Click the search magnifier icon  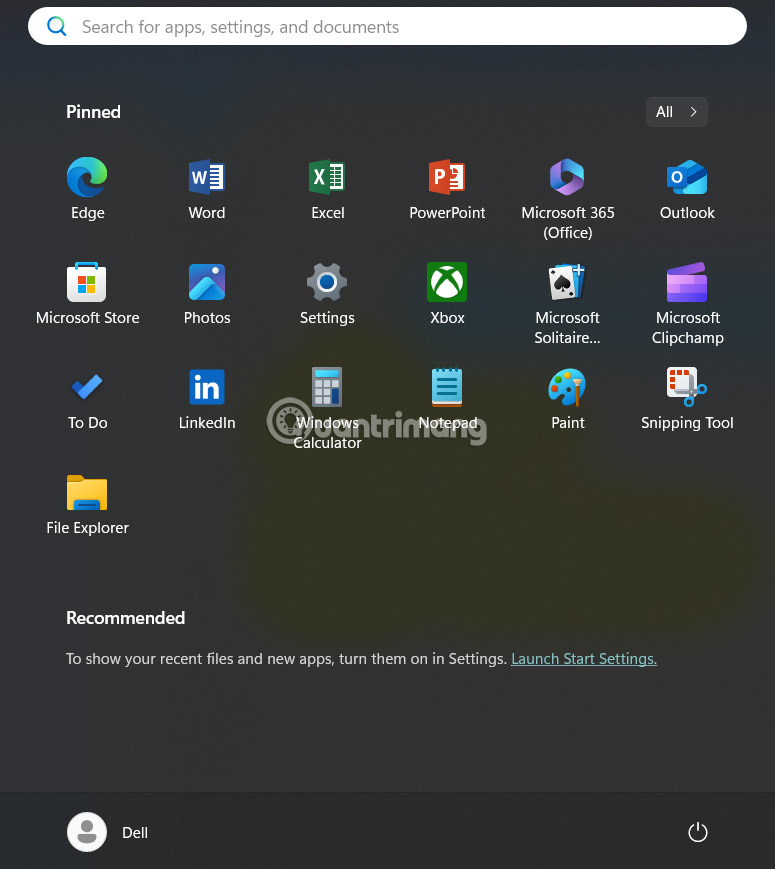pyautogui.click(x=57, y=26)
